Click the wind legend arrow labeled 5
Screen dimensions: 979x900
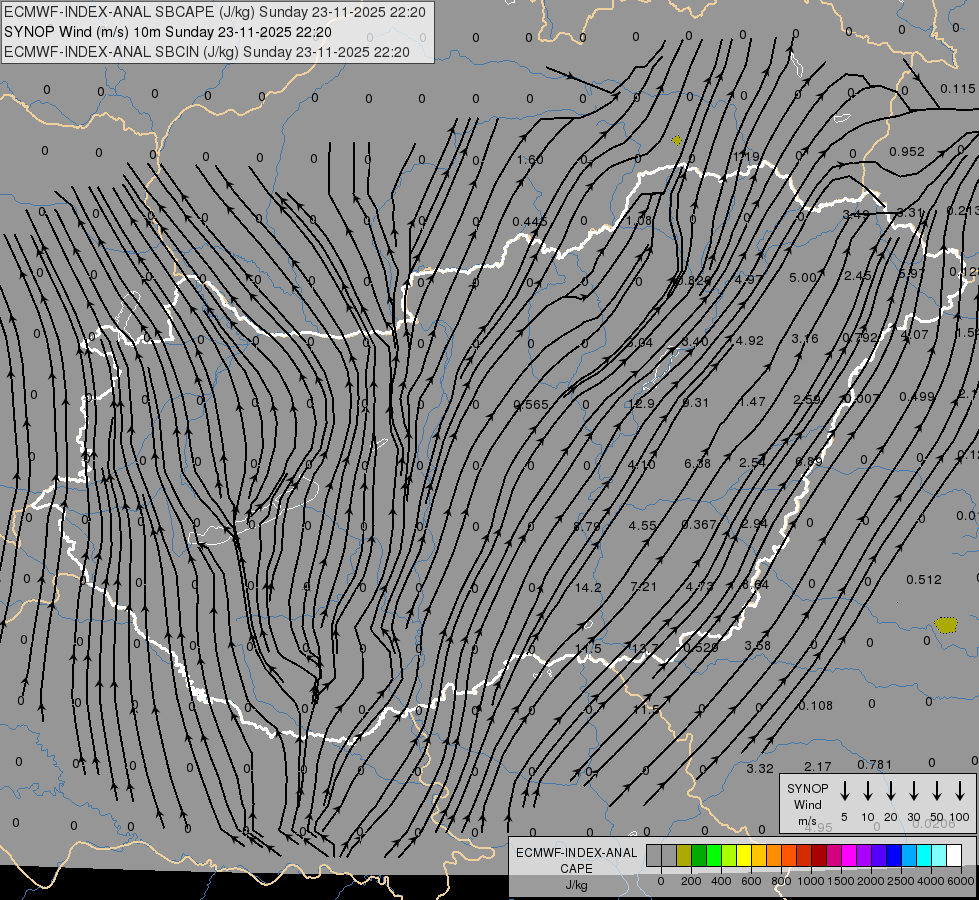click(845, 791)
